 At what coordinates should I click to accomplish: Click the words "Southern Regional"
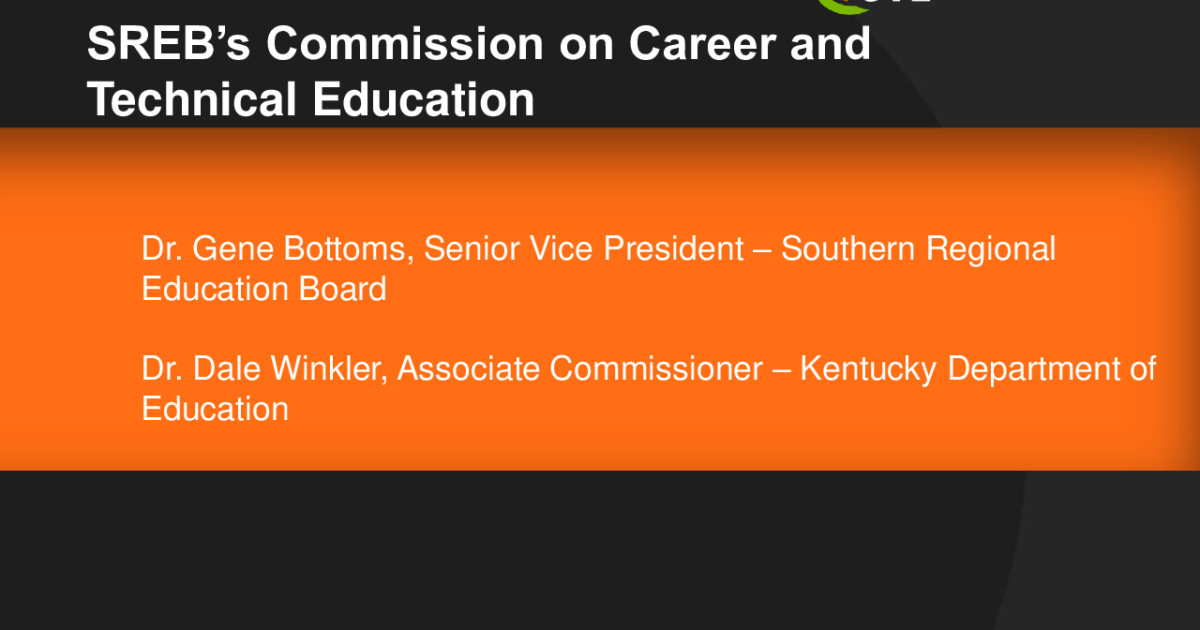[x=918, y=250]
